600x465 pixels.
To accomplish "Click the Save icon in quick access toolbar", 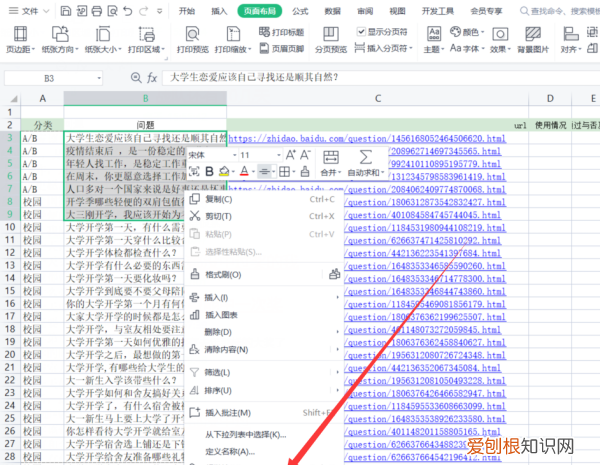I will pos(65,11).
